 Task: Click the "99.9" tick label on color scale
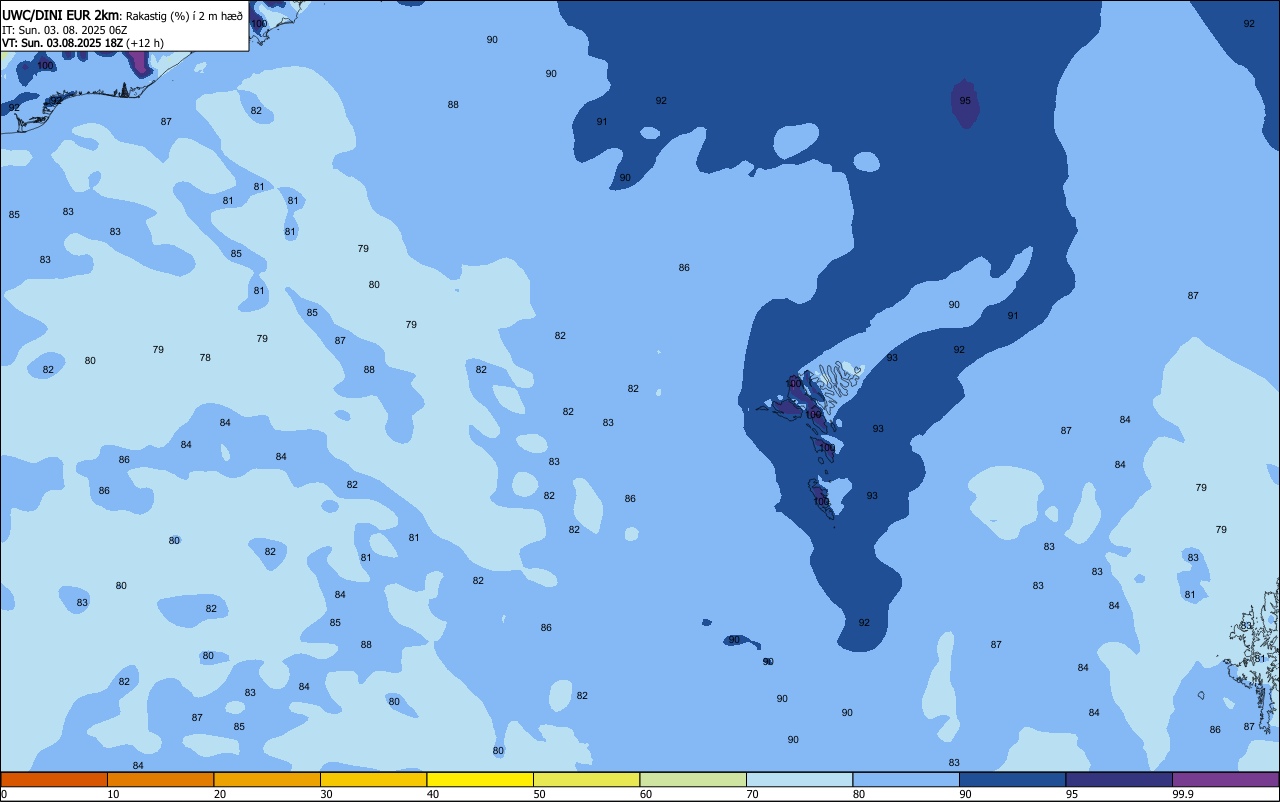1183,794
